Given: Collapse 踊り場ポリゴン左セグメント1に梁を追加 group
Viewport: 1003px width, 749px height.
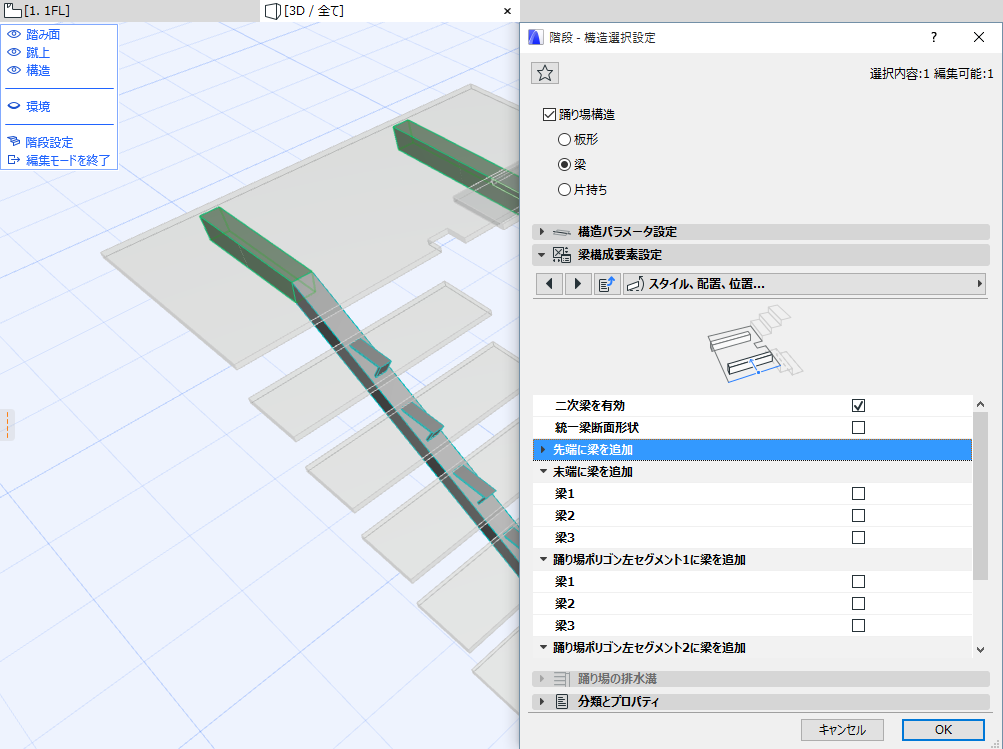Looking at the screenshot, I should pyautogui.click(x=543, y=560).
